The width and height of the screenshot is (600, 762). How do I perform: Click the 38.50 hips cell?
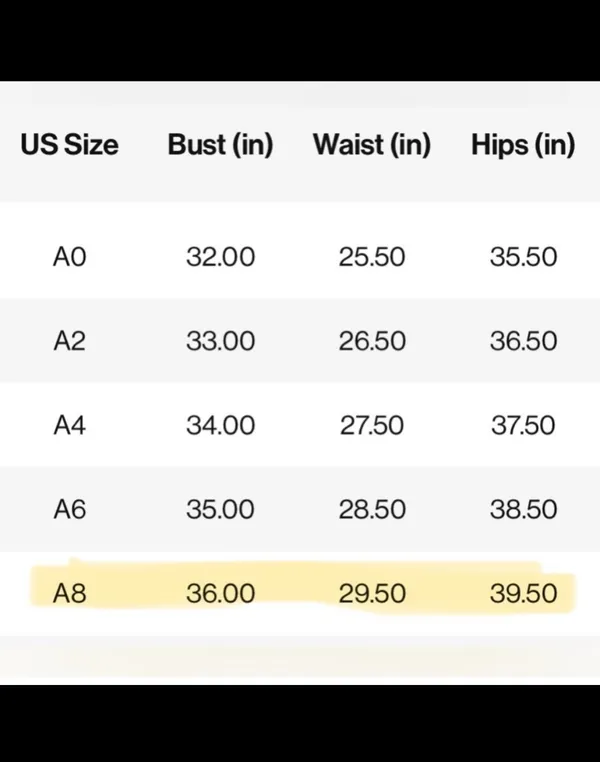click(523, 509)
